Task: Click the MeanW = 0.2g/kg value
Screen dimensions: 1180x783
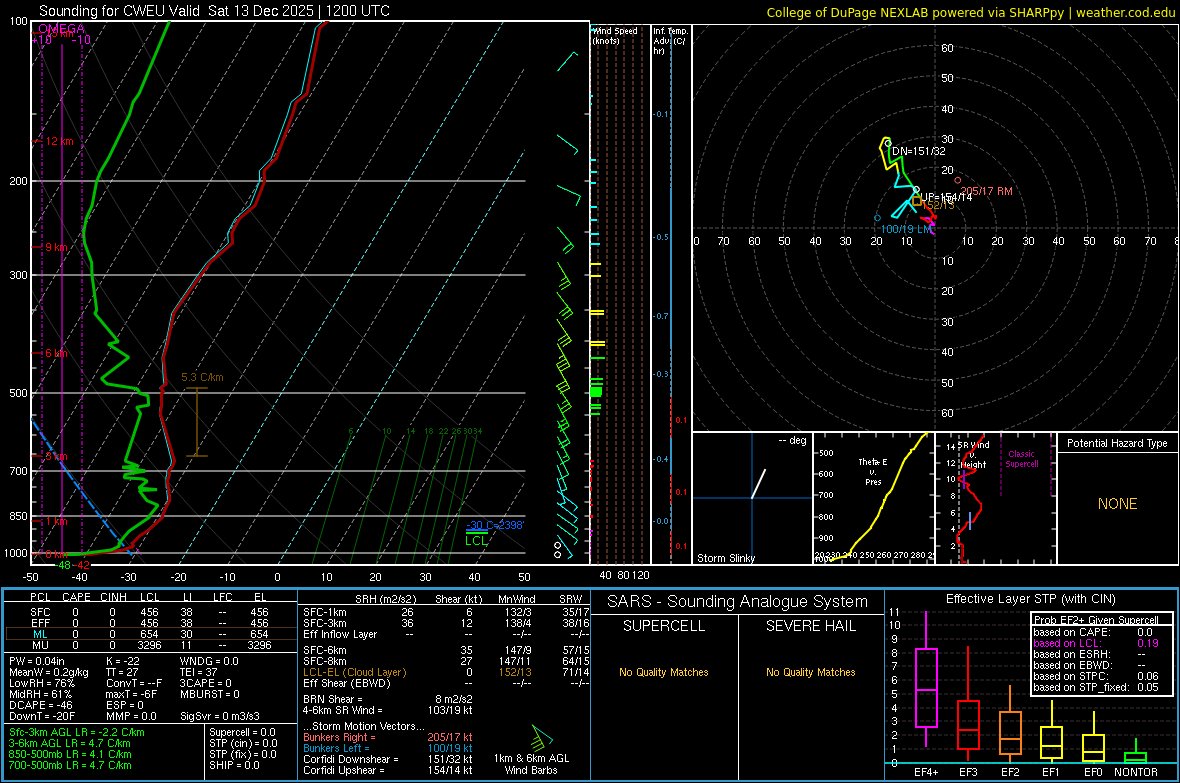Action: coord(48,672)
